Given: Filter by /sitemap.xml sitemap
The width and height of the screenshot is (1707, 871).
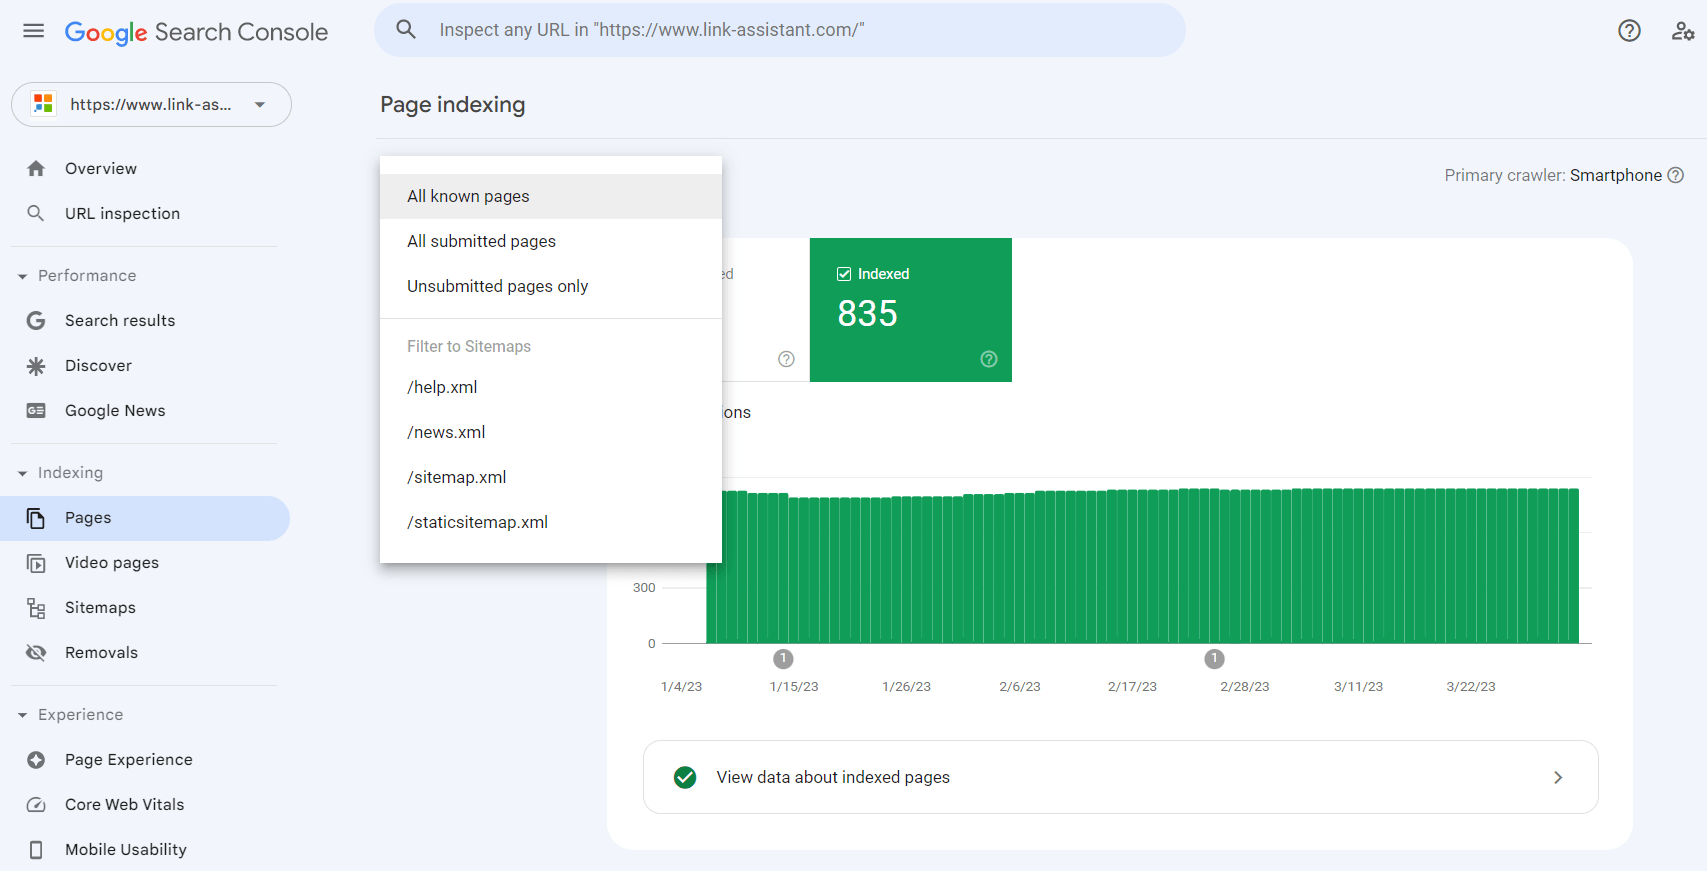Looking at the screenshot, I should 551,477.
